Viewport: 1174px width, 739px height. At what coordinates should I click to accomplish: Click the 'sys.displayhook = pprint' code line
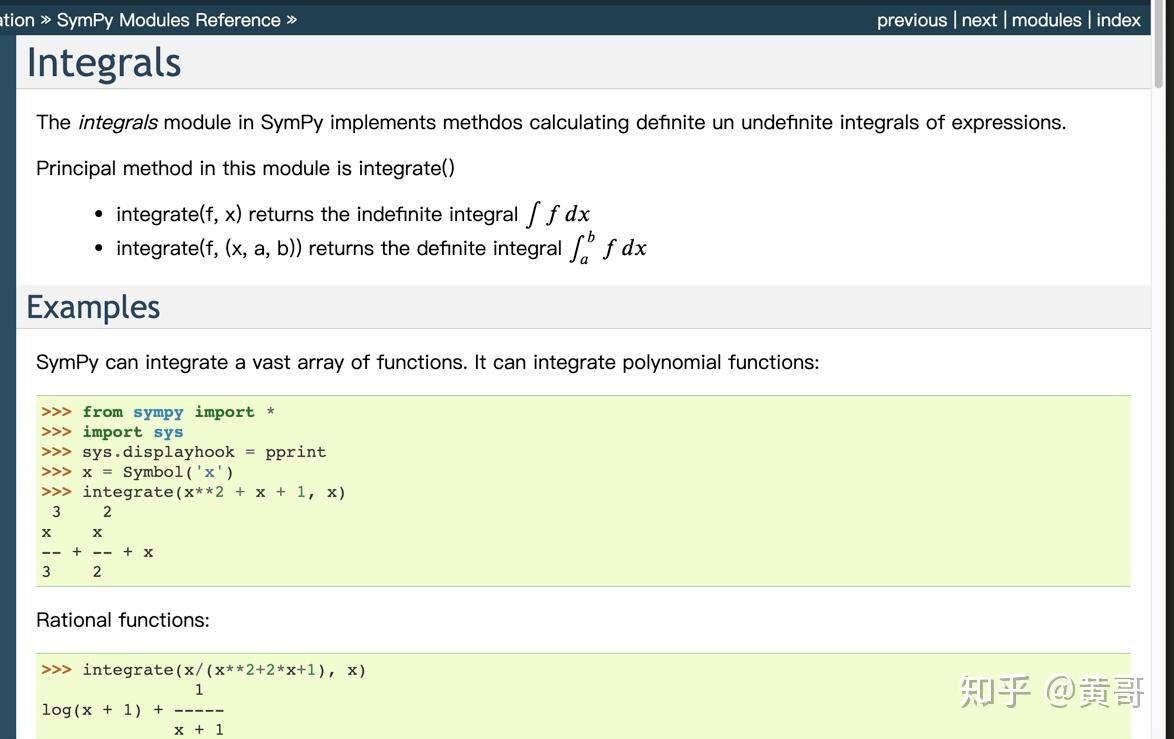204,452
